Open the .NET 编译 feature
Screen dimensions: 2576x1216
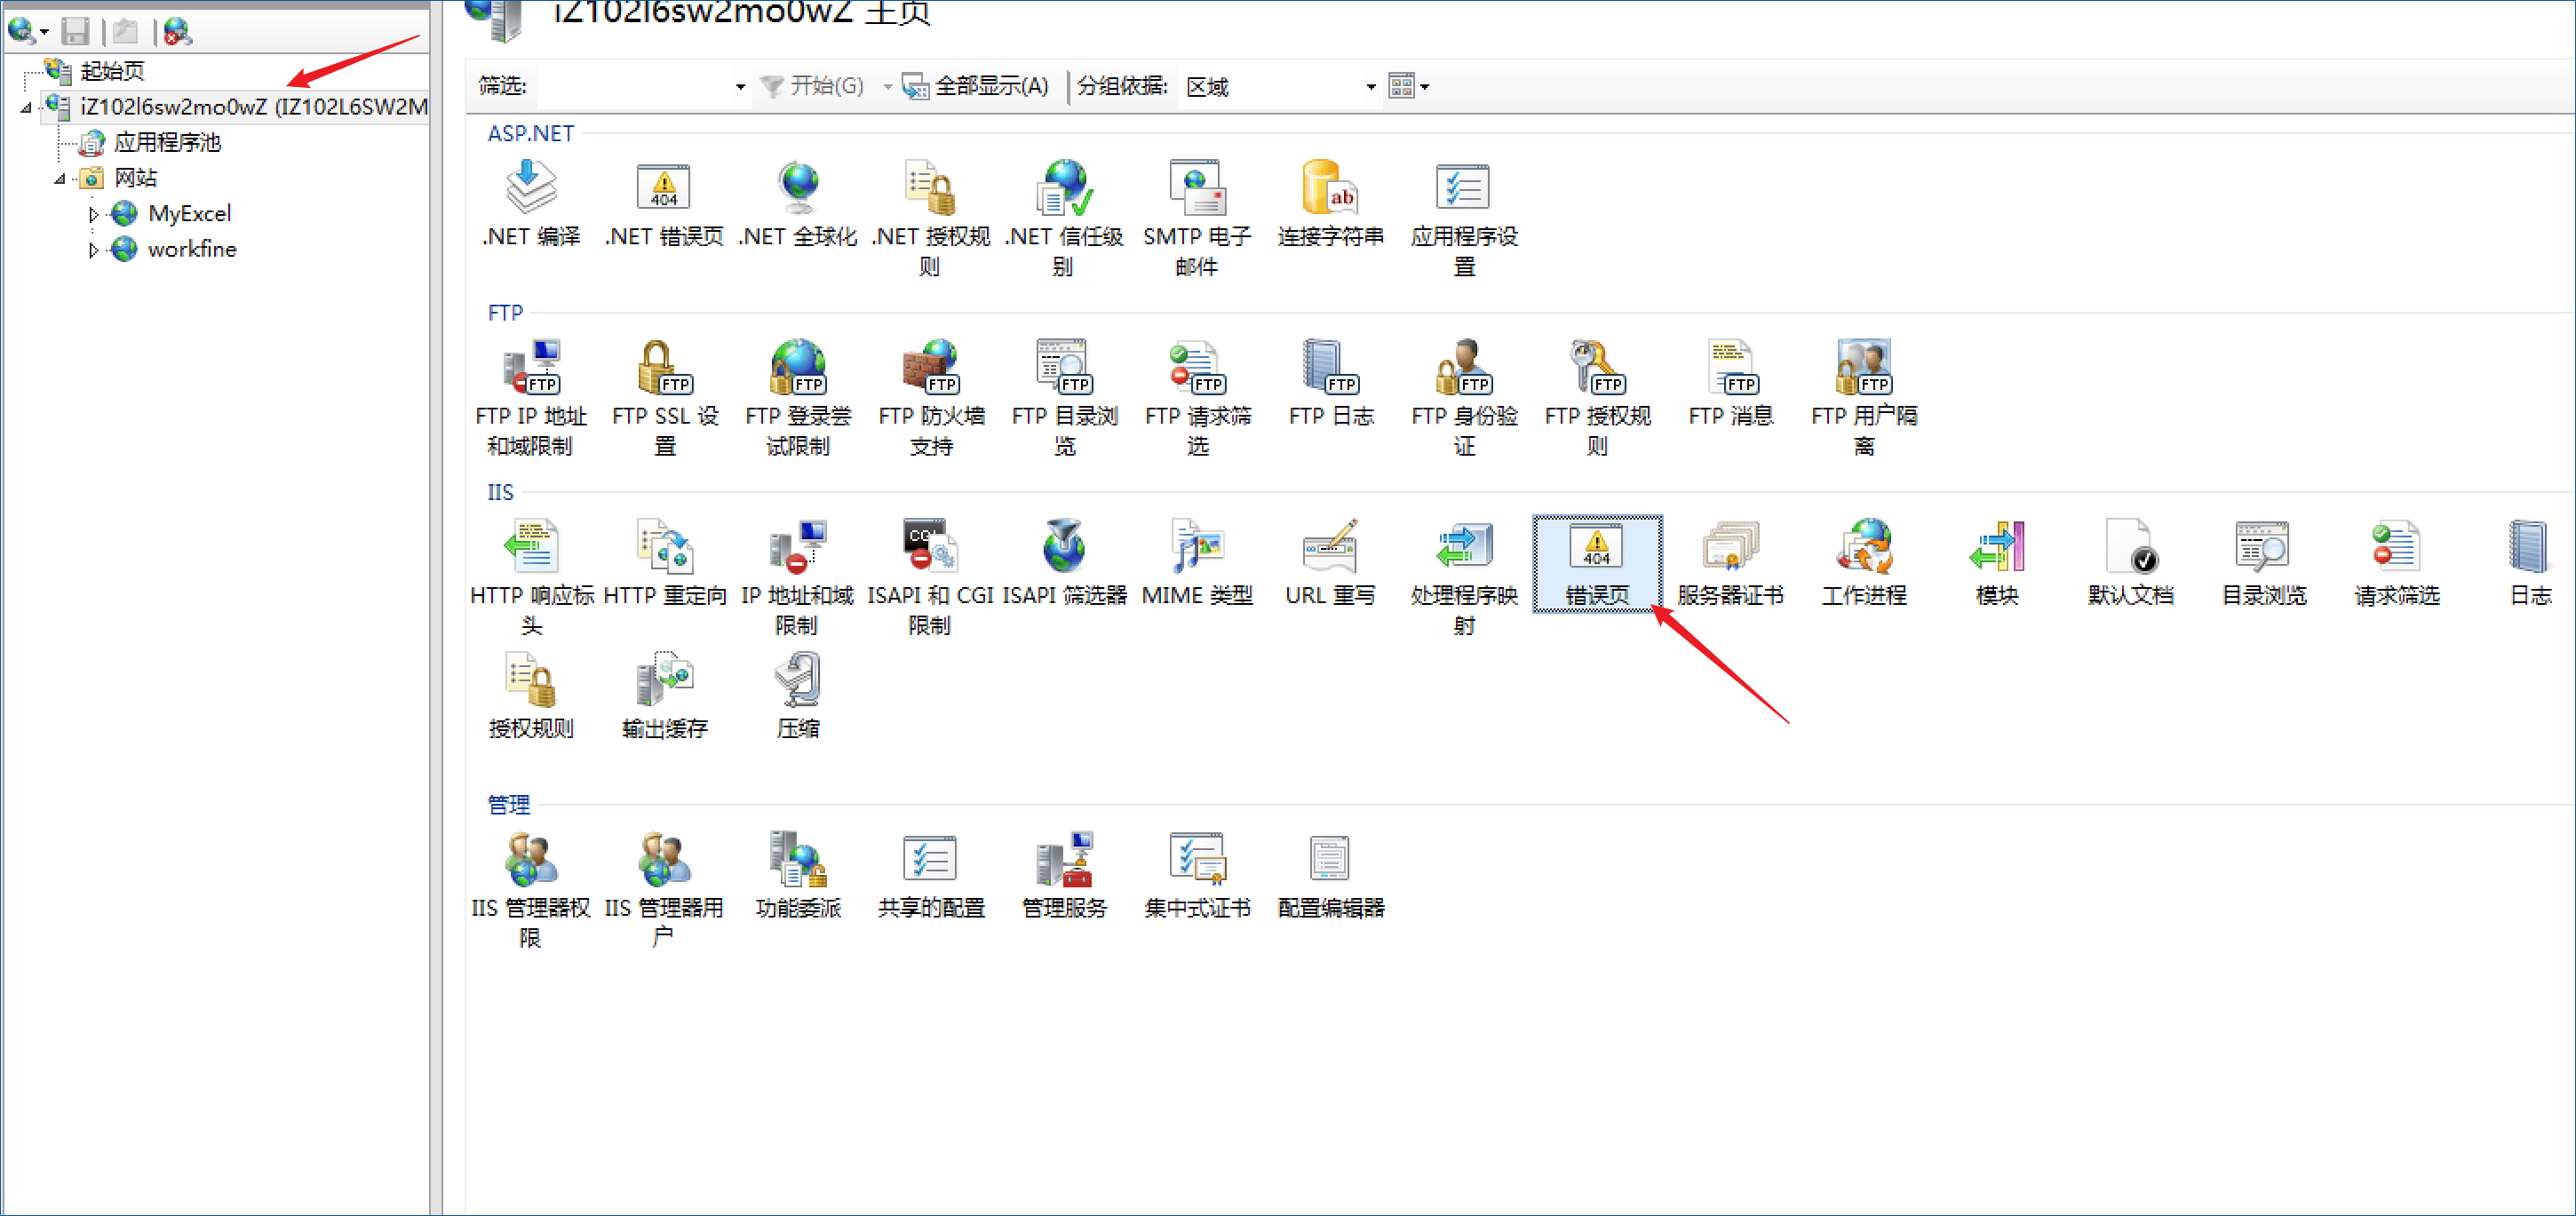[531, 204]
